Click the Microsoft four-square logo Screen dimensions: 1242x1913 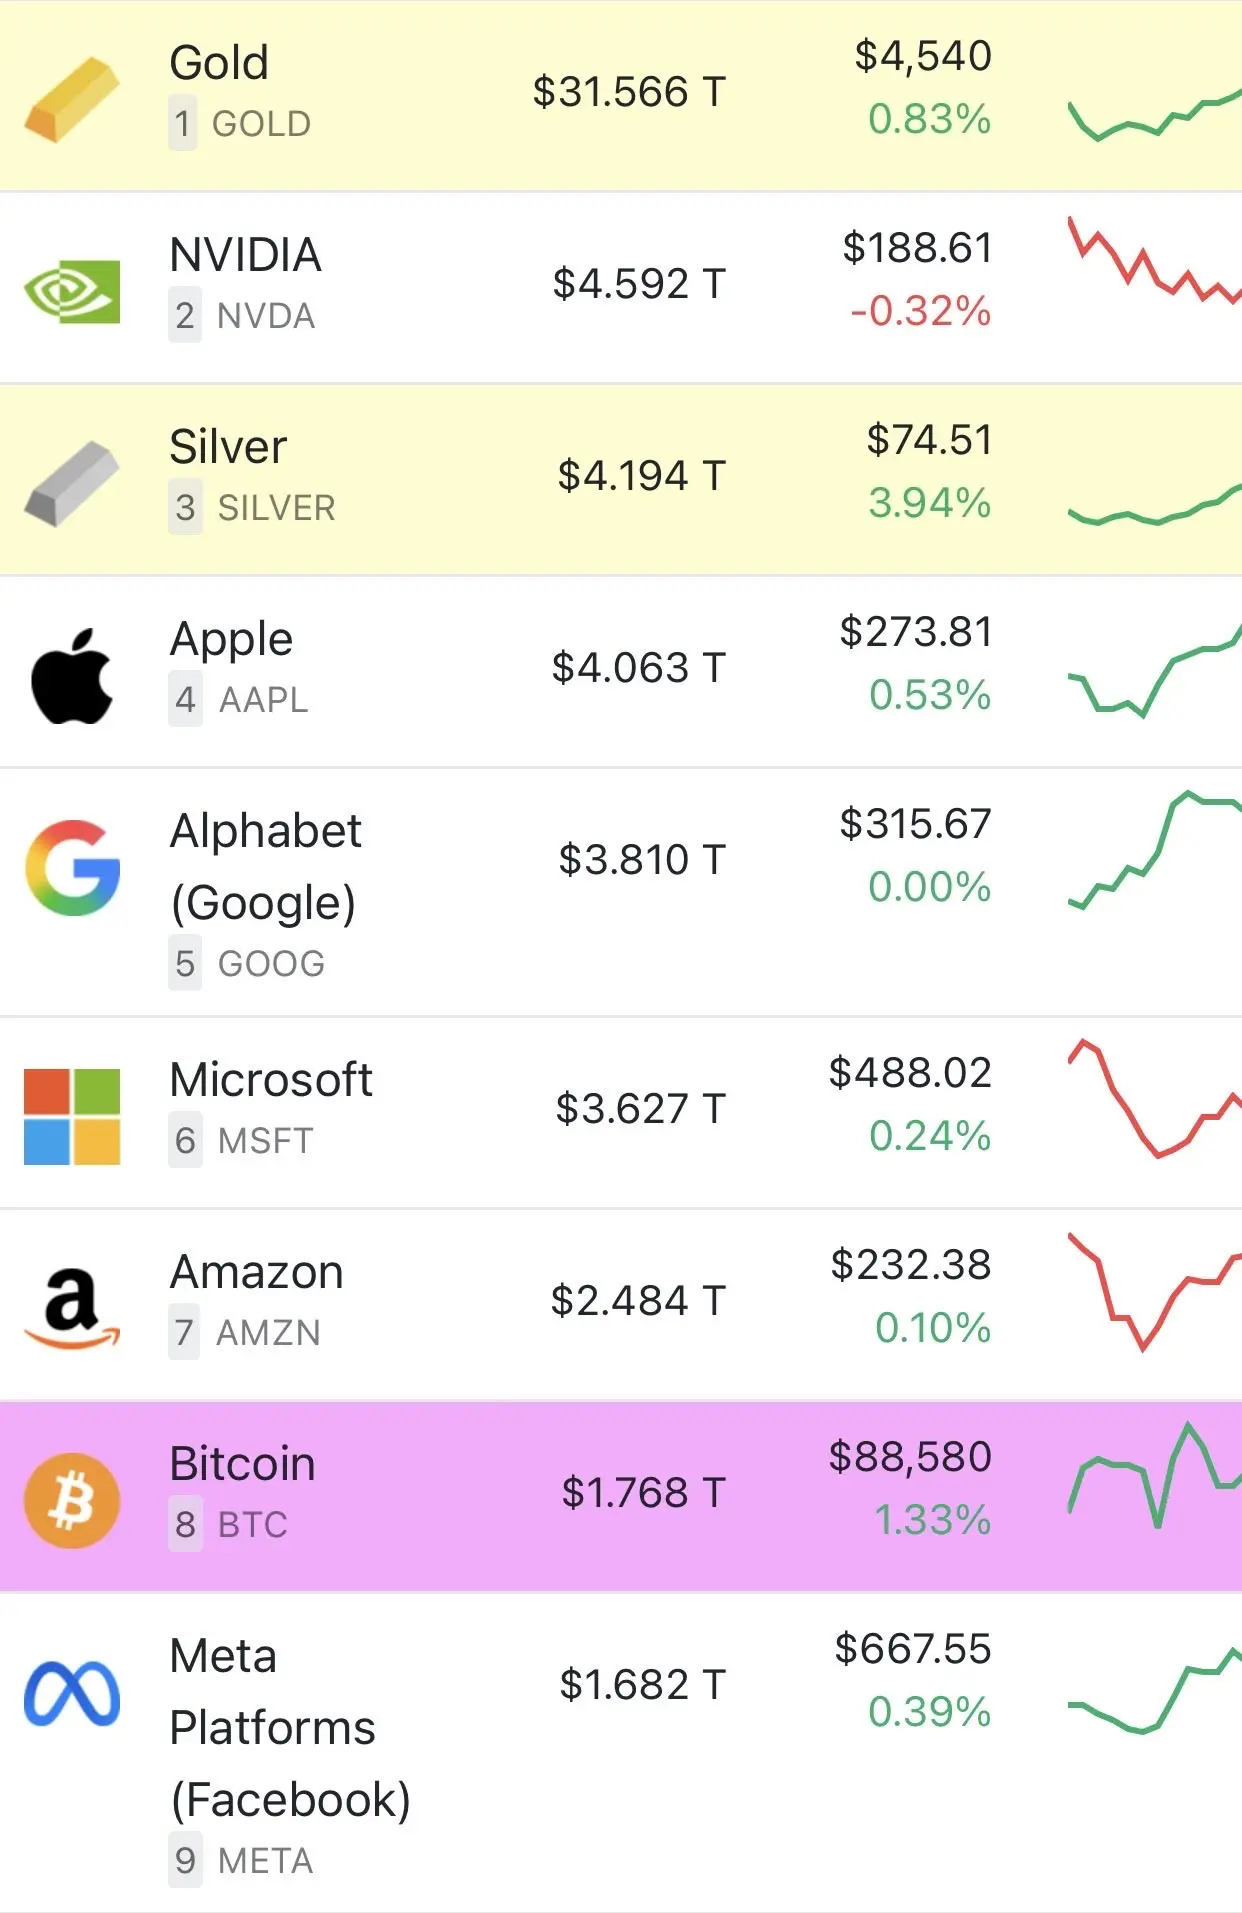(72, 1116)
